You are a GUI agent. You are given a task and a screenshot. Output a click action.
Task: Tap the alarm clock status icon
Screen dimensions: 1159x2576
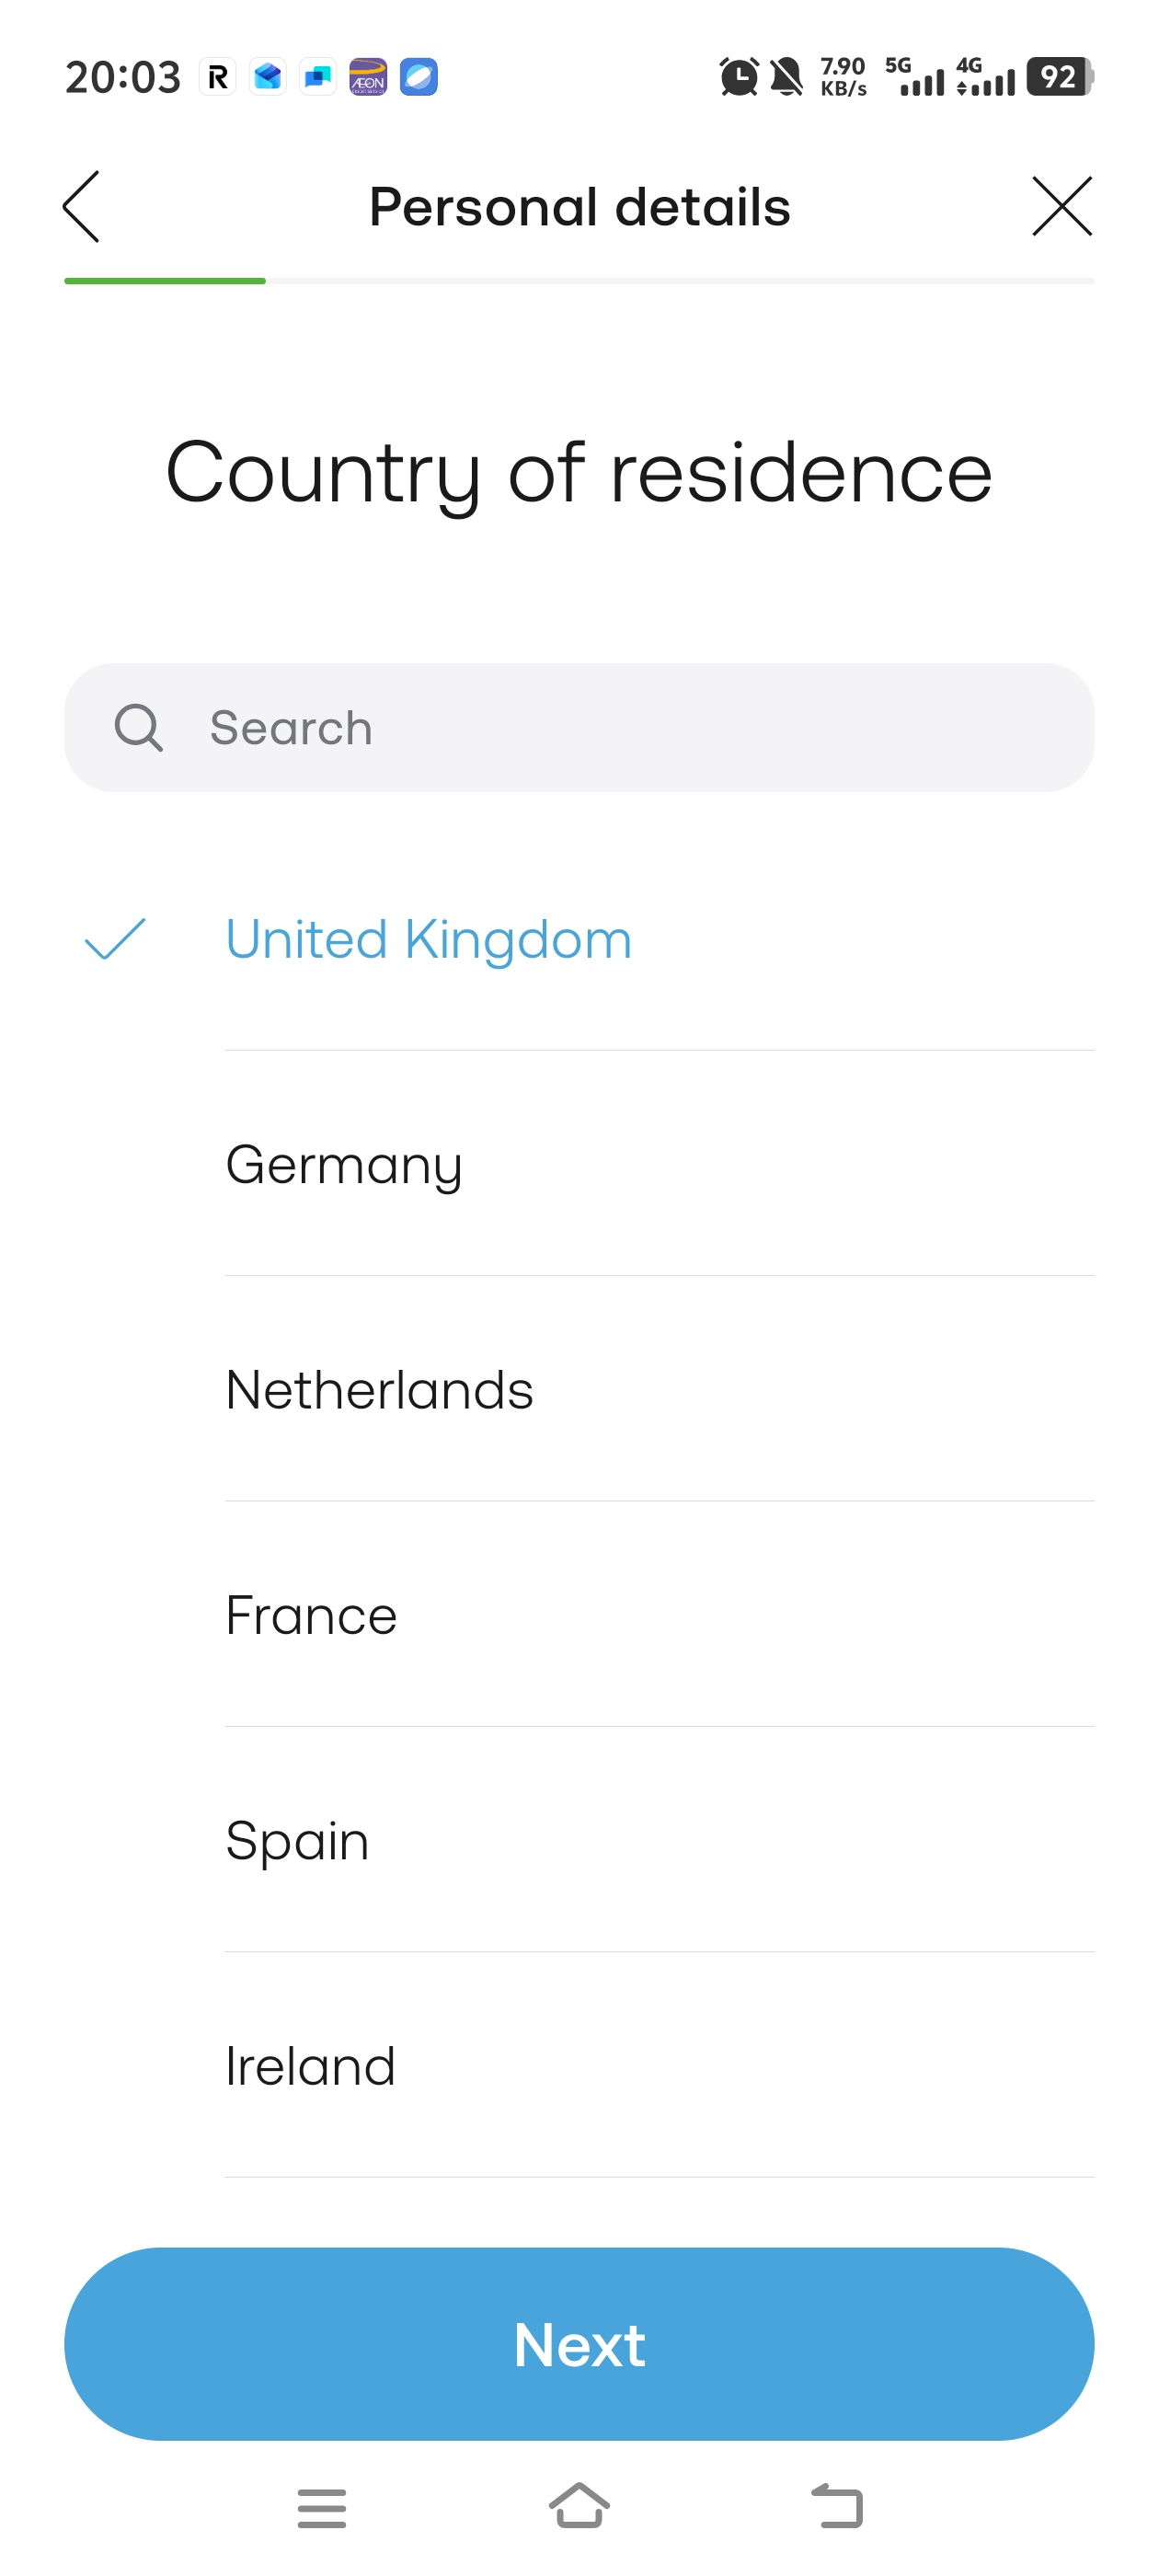[x=739, y=77]
